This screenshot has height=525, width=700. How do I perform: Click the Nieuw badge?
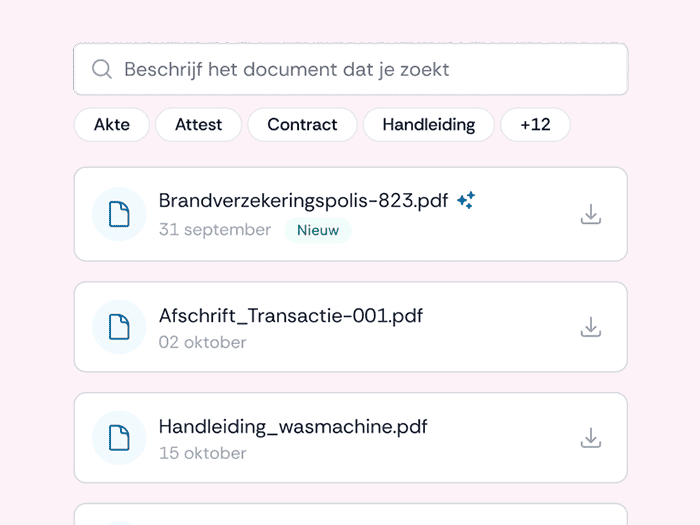click(318, 230)
